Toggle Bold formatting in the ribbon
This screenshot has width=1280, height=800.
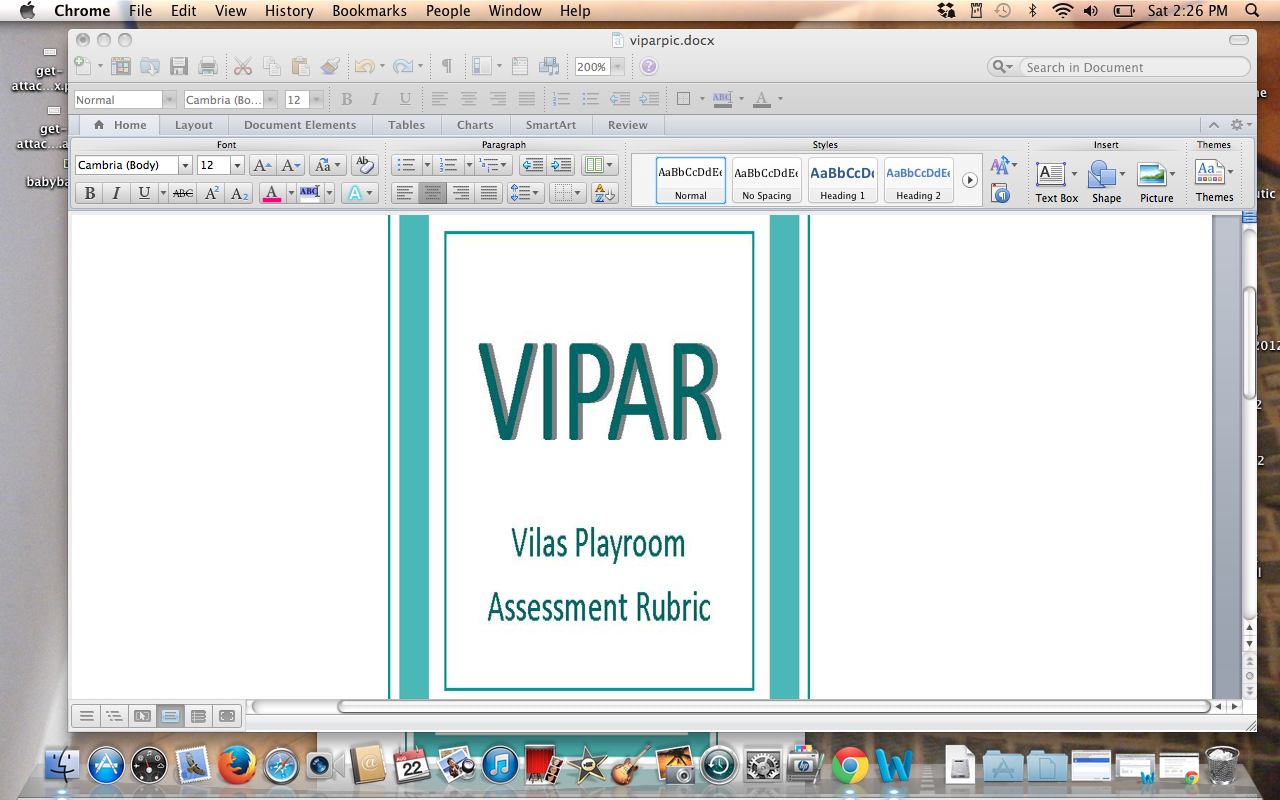tap(90, 193)
